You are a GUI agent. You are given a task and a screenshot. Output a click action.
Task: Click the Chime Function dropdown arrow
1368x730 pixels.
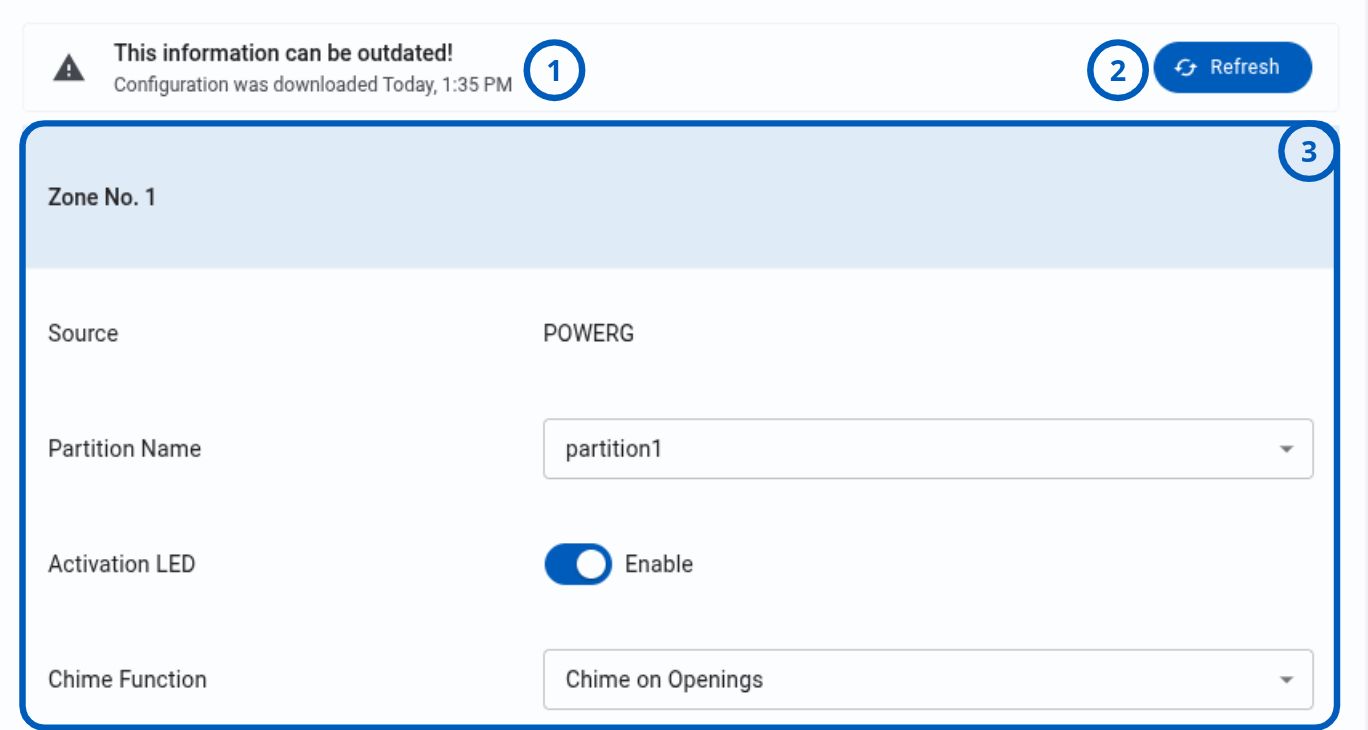pos(1286,680)
